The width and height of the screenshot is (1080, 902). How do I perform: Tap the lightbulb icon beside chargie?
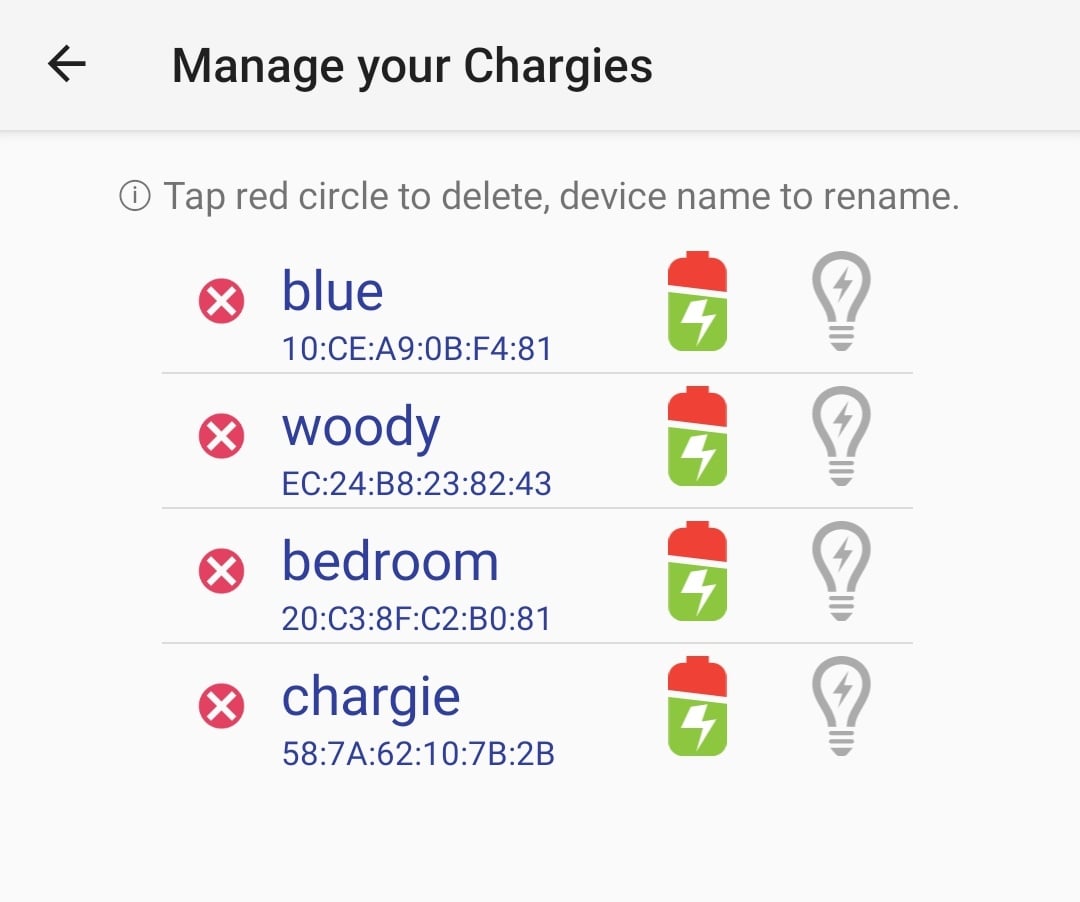point(842,706)
